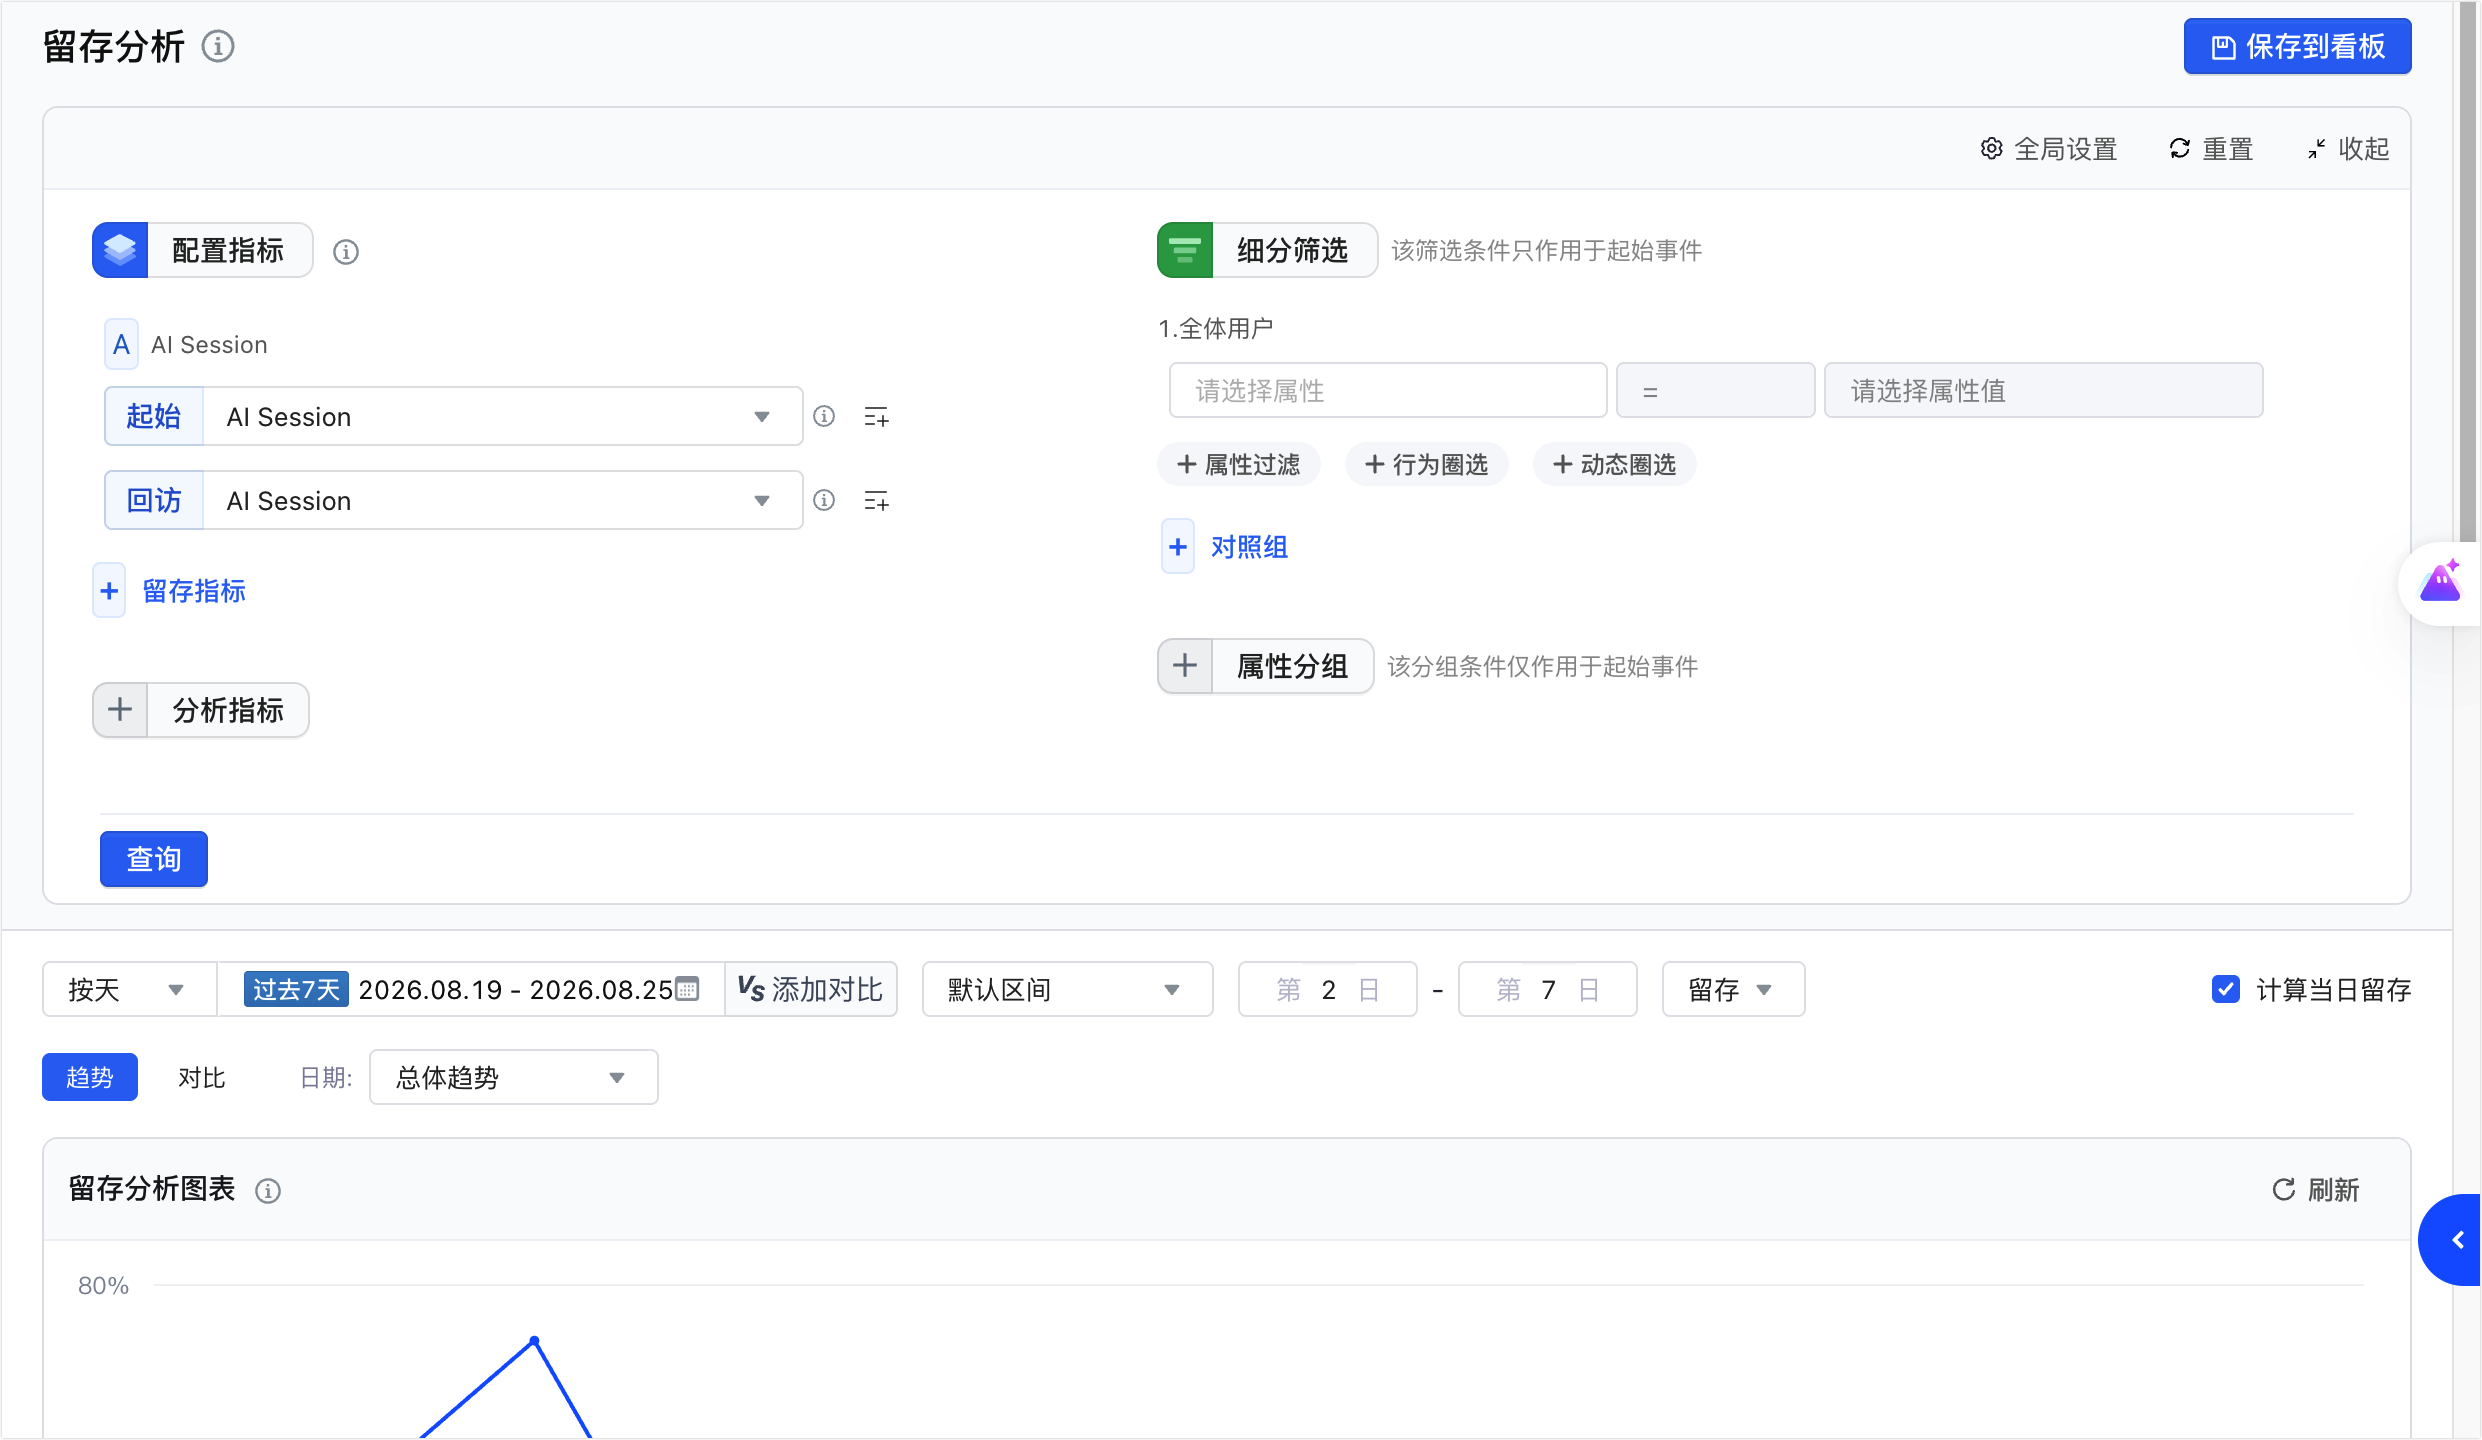Click the 查询 query button
The height and width of the screenshot is (1440, 2482).
pos(154,859)
